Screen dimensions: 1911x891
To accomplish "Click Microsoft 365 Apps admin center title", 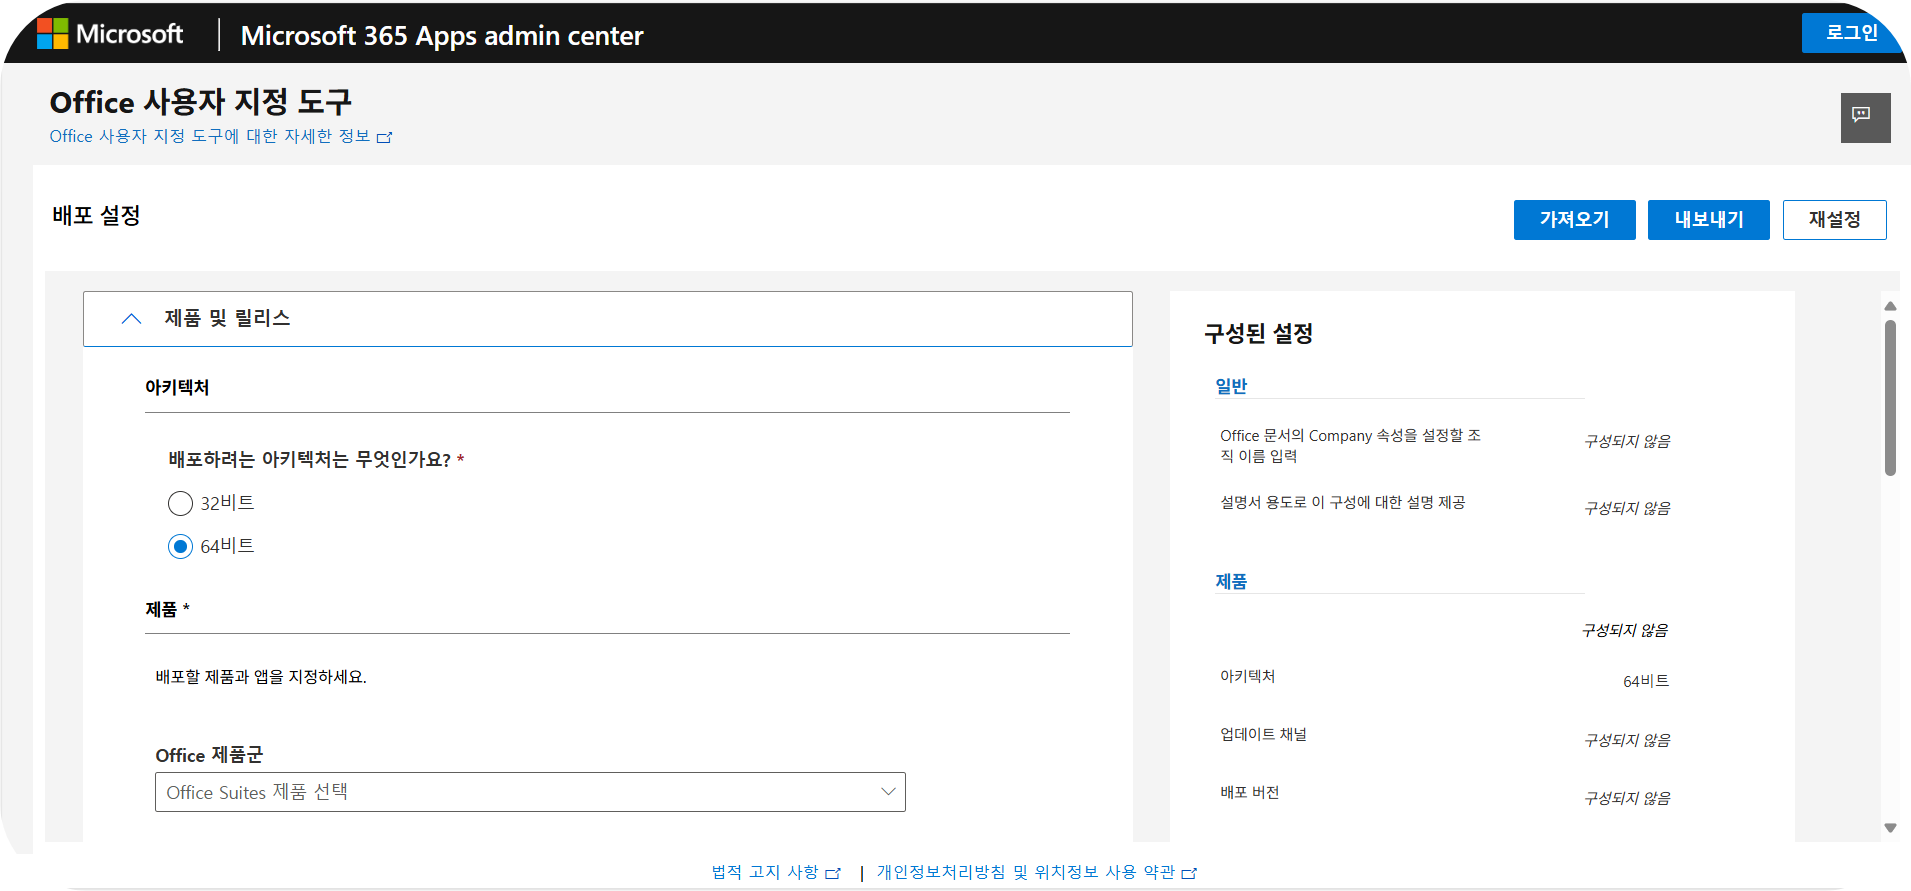I will (x=442, y=36).
